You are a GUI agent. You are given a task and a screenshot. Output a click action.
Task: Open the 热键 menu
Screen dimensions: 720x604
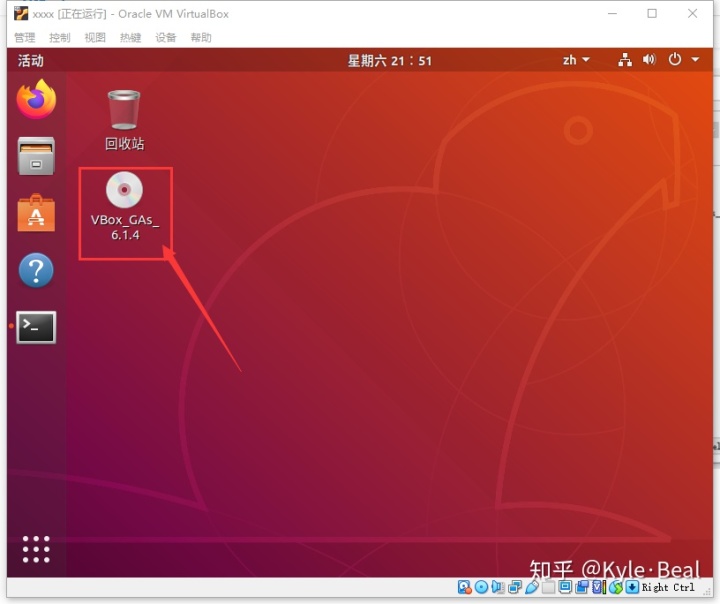(130, 37)
